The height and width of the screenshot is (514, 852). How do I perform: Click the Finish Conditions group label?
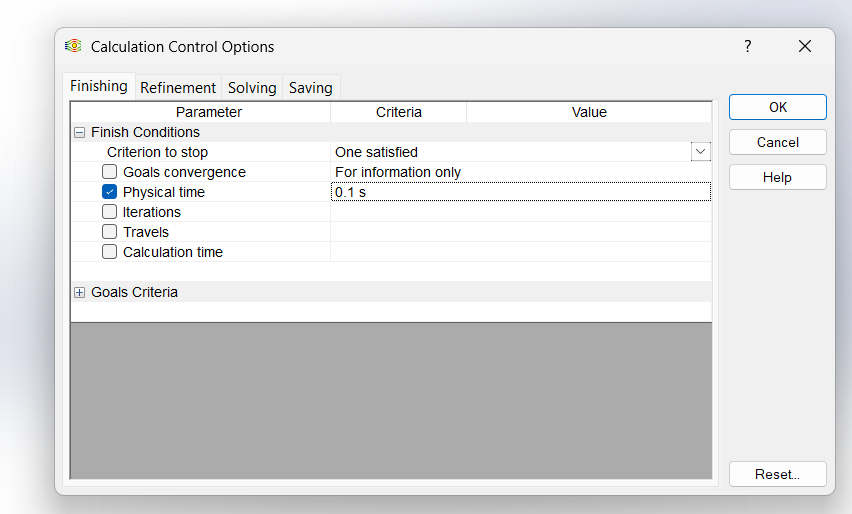[x=145, y=132]
